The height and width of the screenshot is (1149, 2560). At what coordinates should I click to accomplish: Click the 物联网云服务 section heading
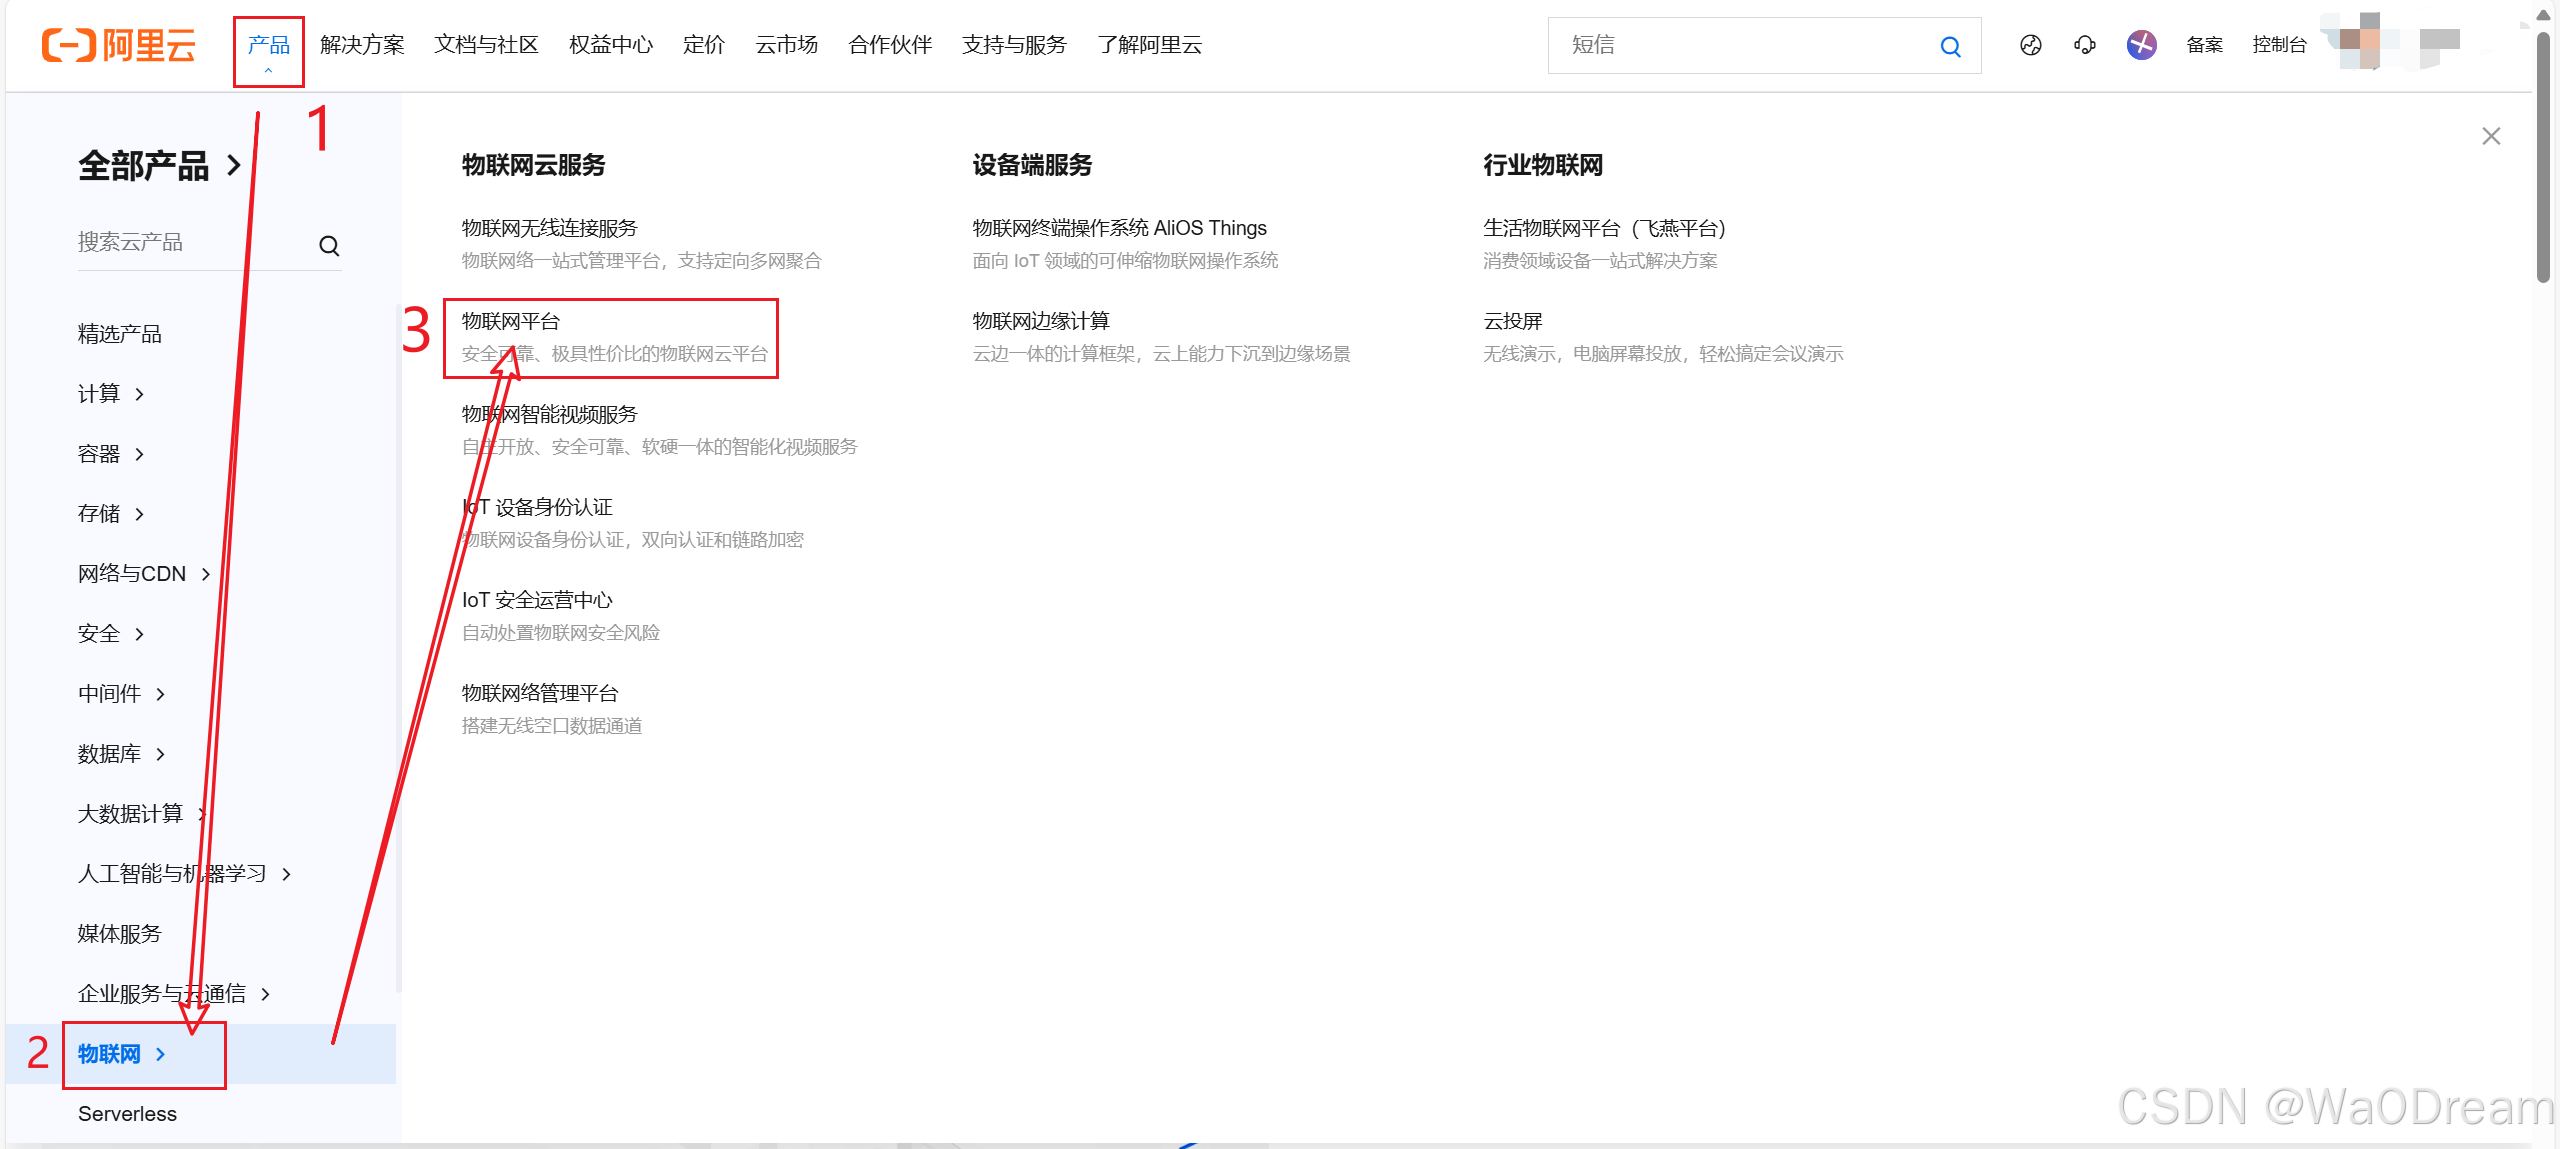(x=533, y=165)
